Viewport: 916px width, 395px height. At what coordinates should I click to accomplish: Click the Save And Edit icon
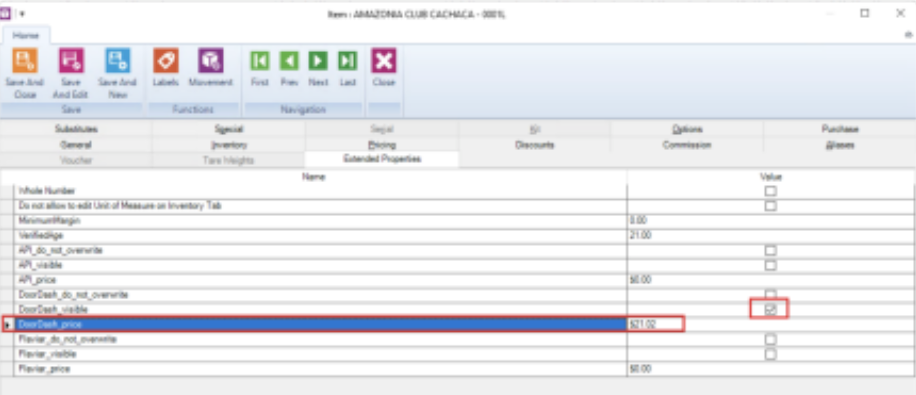click(x=71, y=61)
